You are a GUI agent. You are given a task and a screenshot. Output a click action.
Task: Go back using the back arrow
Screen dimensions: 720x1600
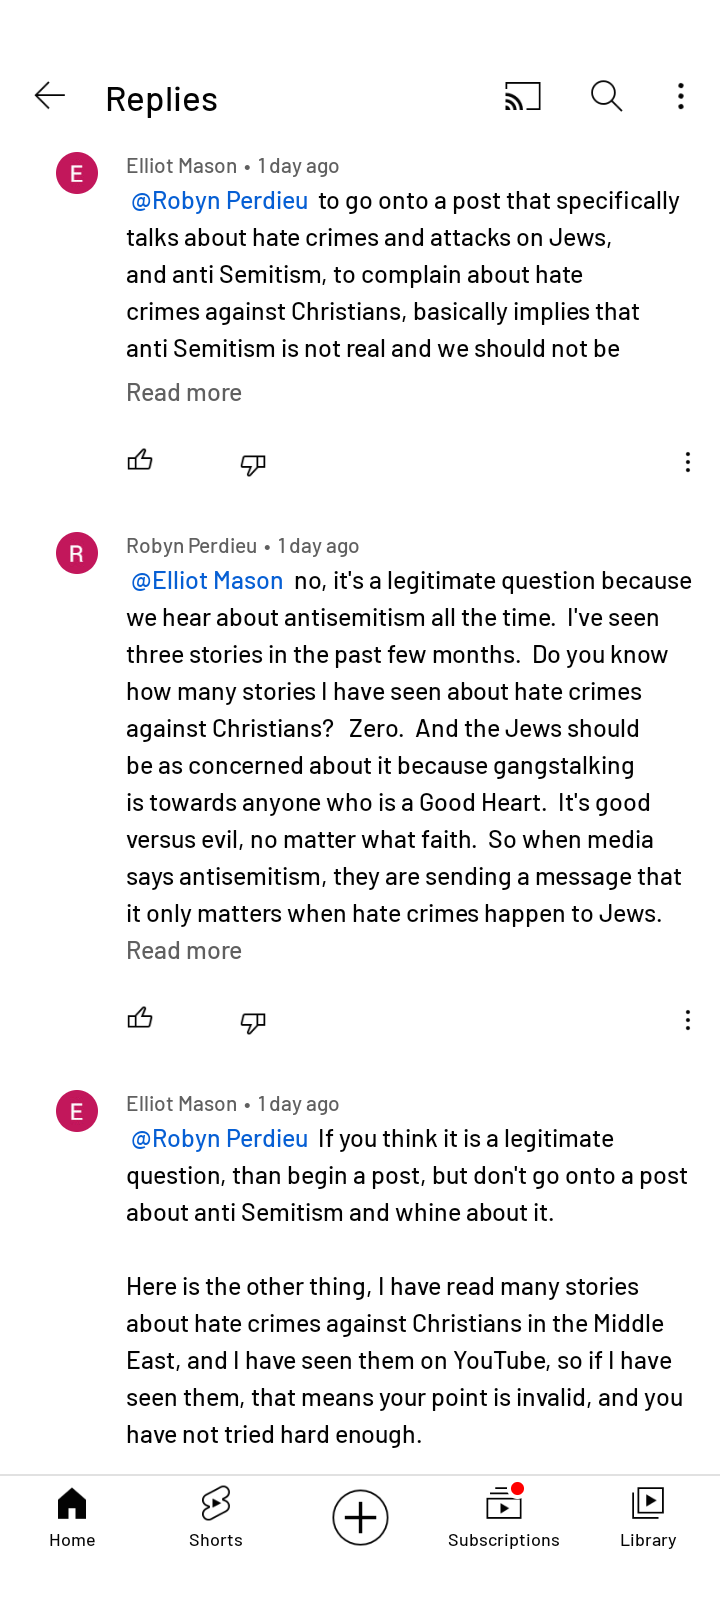(50, 96)
